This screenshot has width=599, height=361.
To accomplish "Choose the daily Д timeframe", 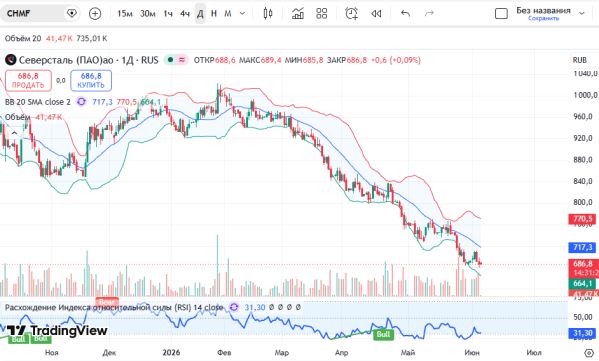I will click(200, 14).
